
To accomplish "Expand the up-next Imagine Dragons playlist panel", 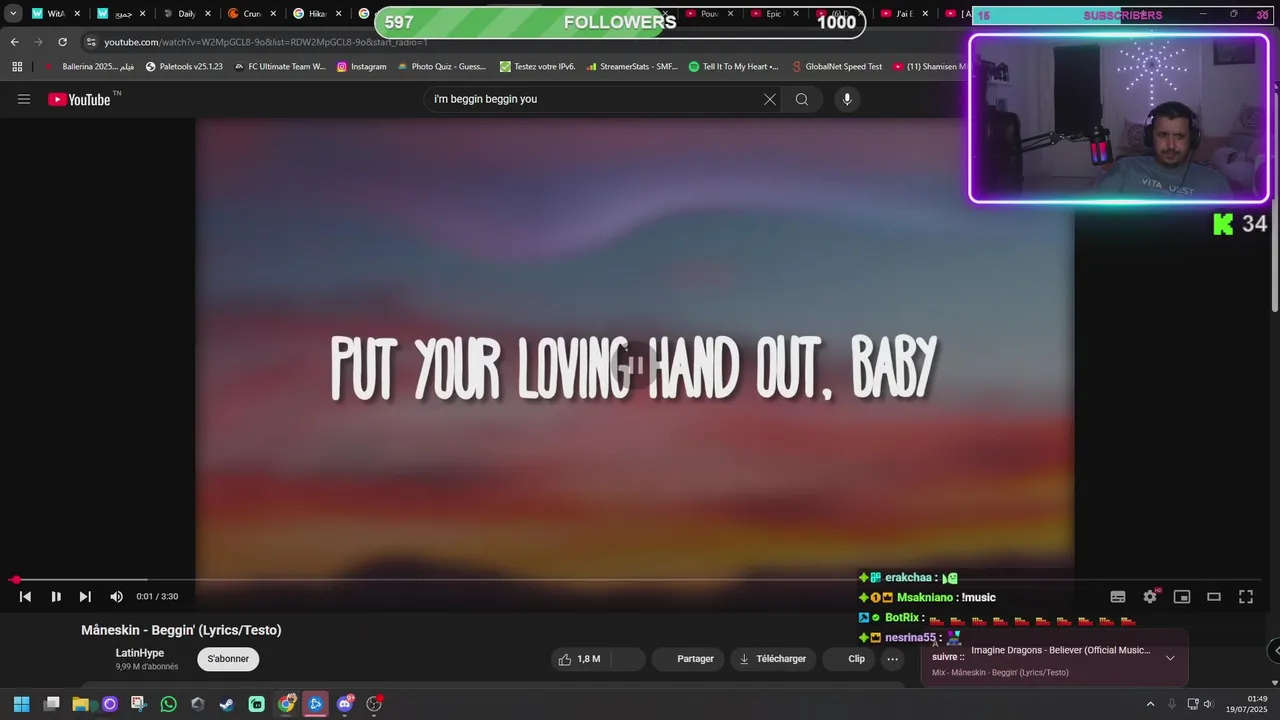I will [x=1170, y=658].
